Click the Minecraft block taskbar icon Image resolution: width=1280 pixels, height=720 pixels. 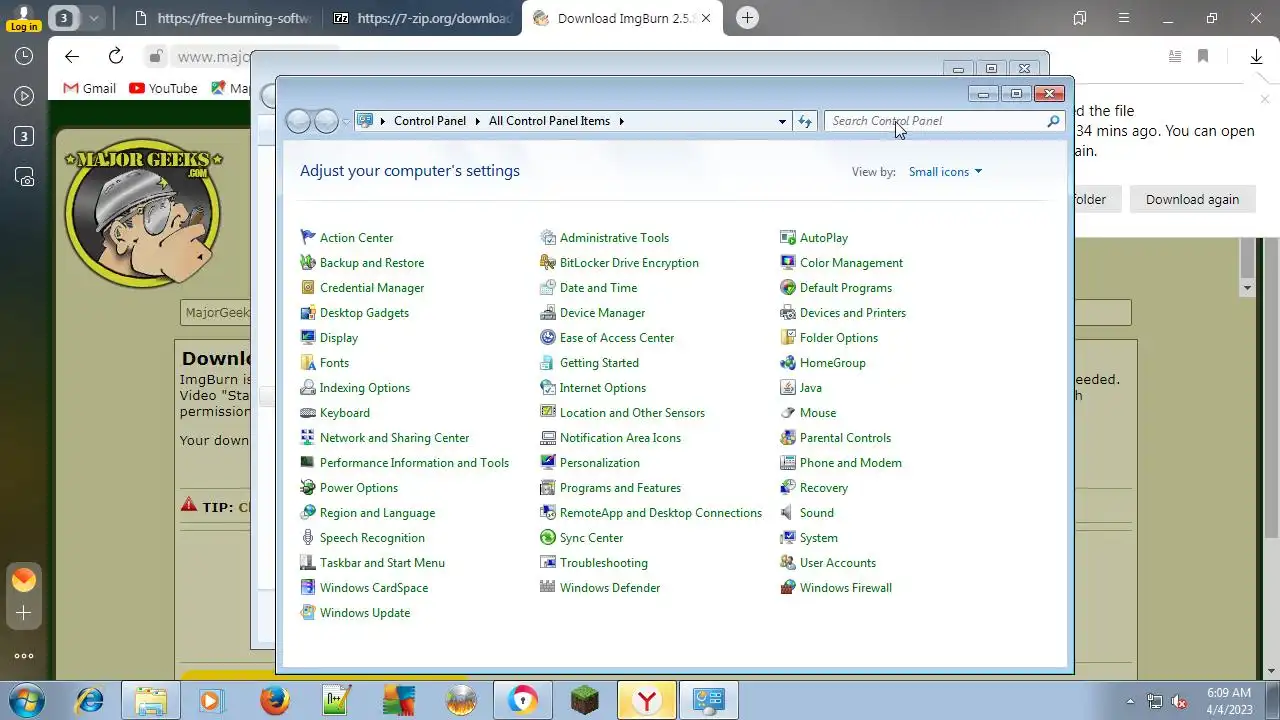click(585, 701)
